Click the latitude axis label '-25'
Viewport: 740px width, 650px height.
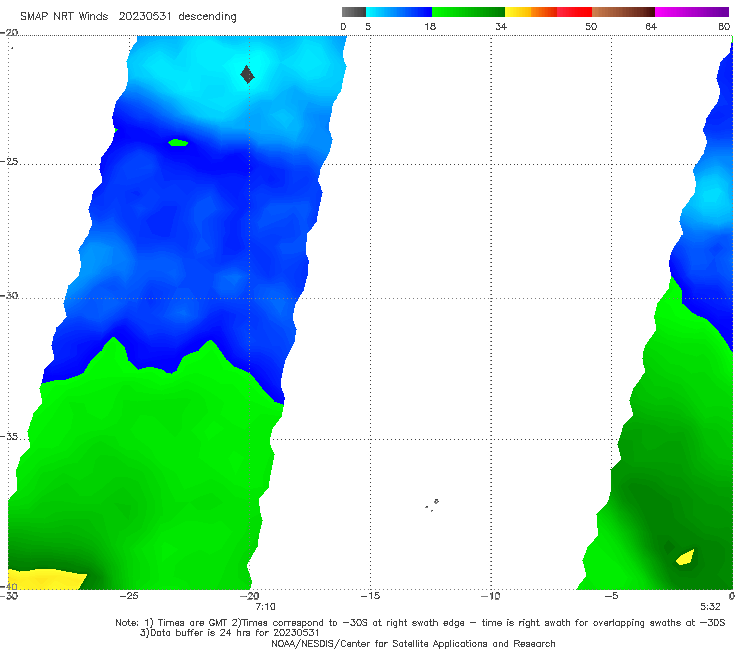point(9,161)
